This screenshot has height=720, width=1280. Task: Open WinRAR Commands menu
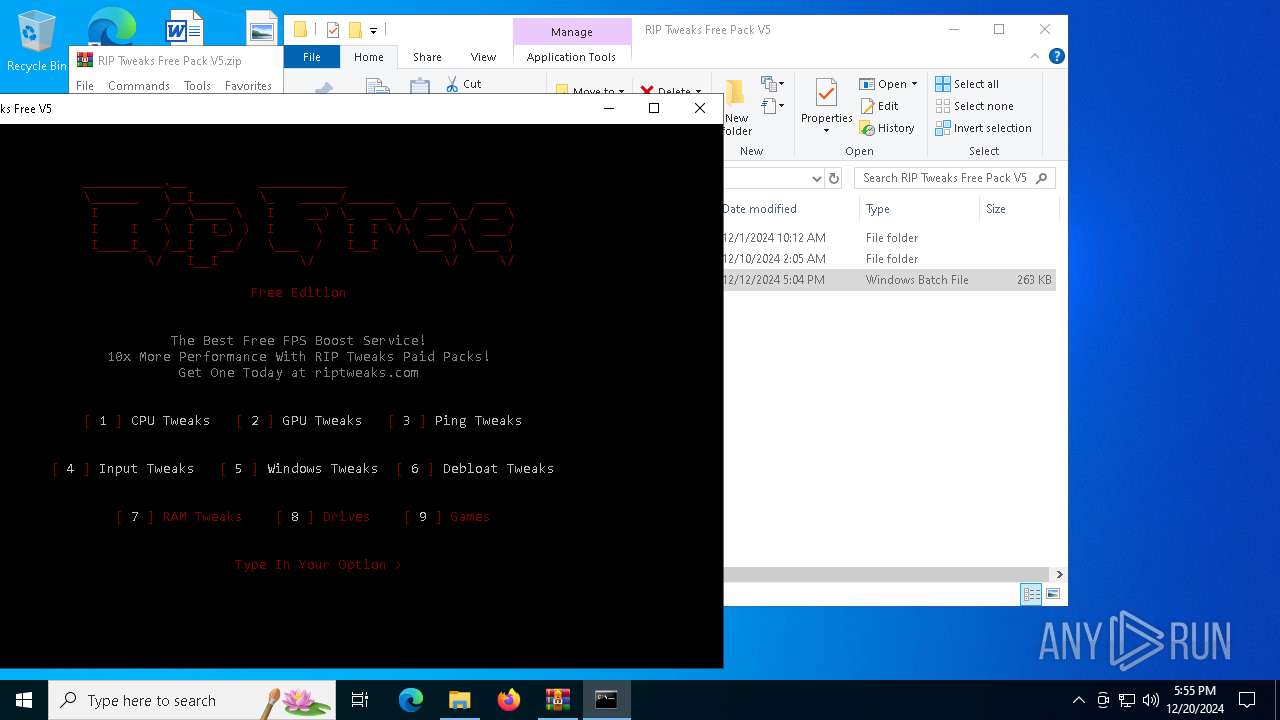139,86
